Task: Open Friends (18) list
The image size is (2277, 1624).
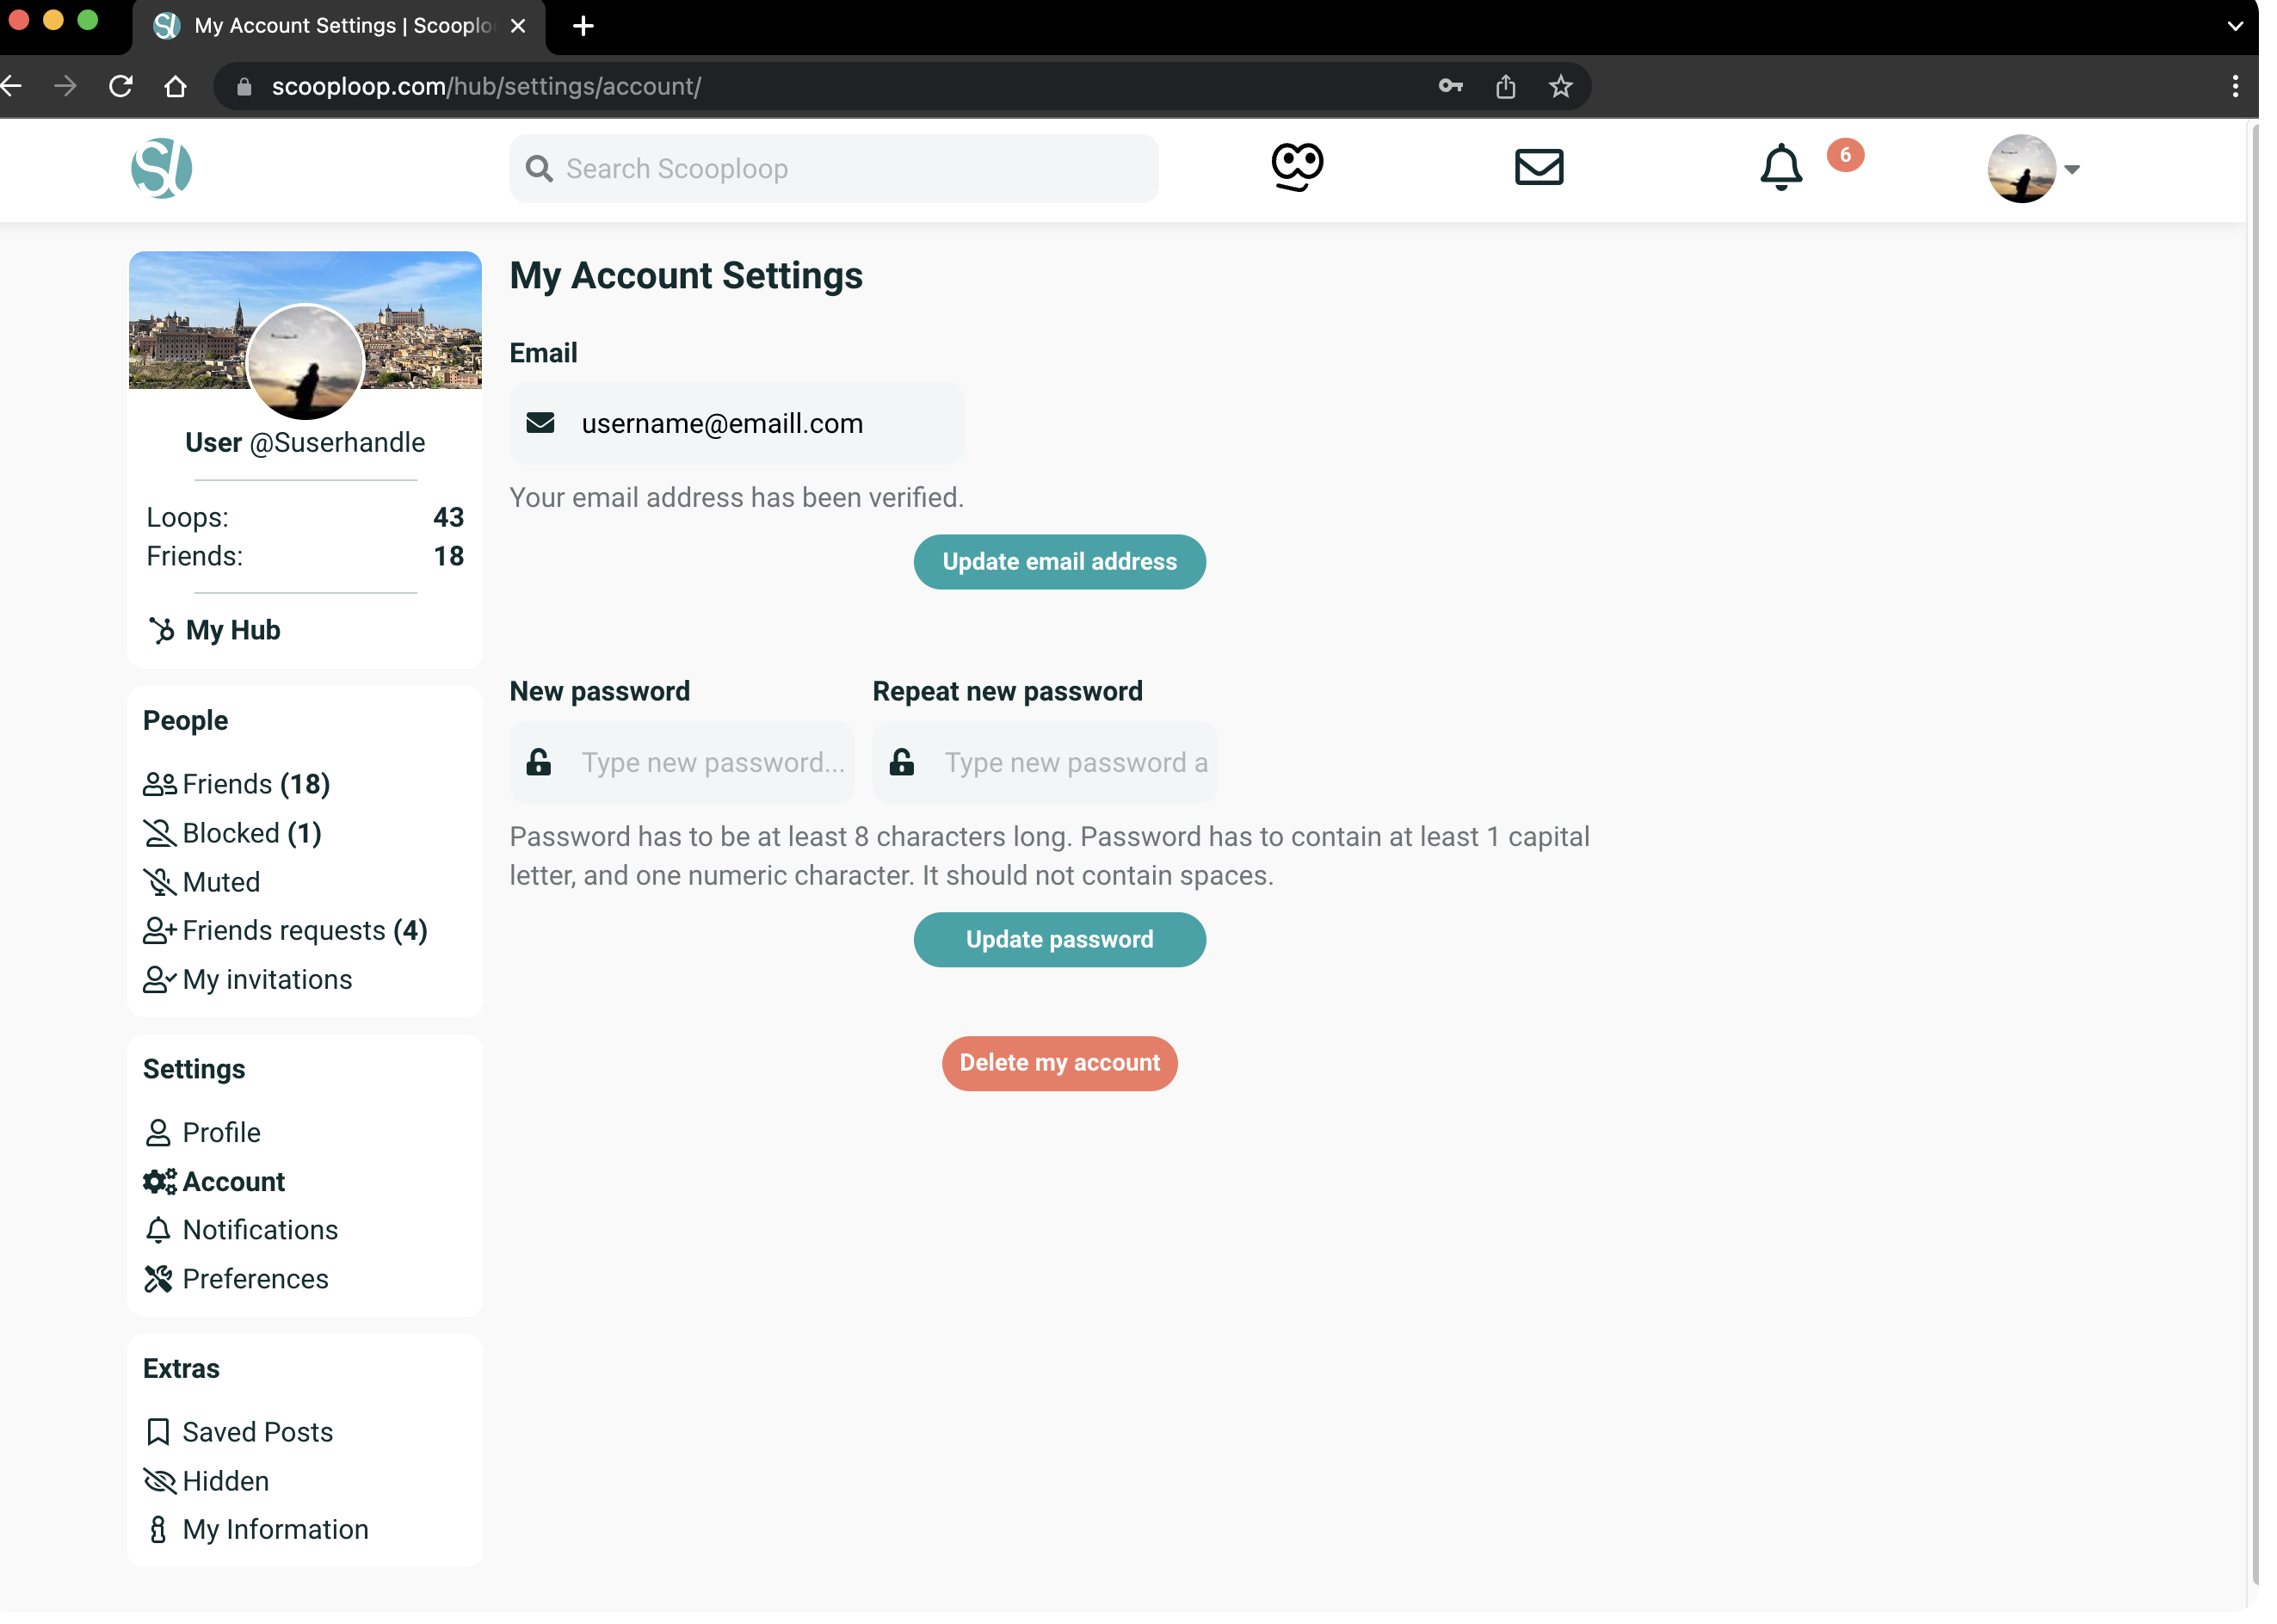Action: (x=237, y=784)
